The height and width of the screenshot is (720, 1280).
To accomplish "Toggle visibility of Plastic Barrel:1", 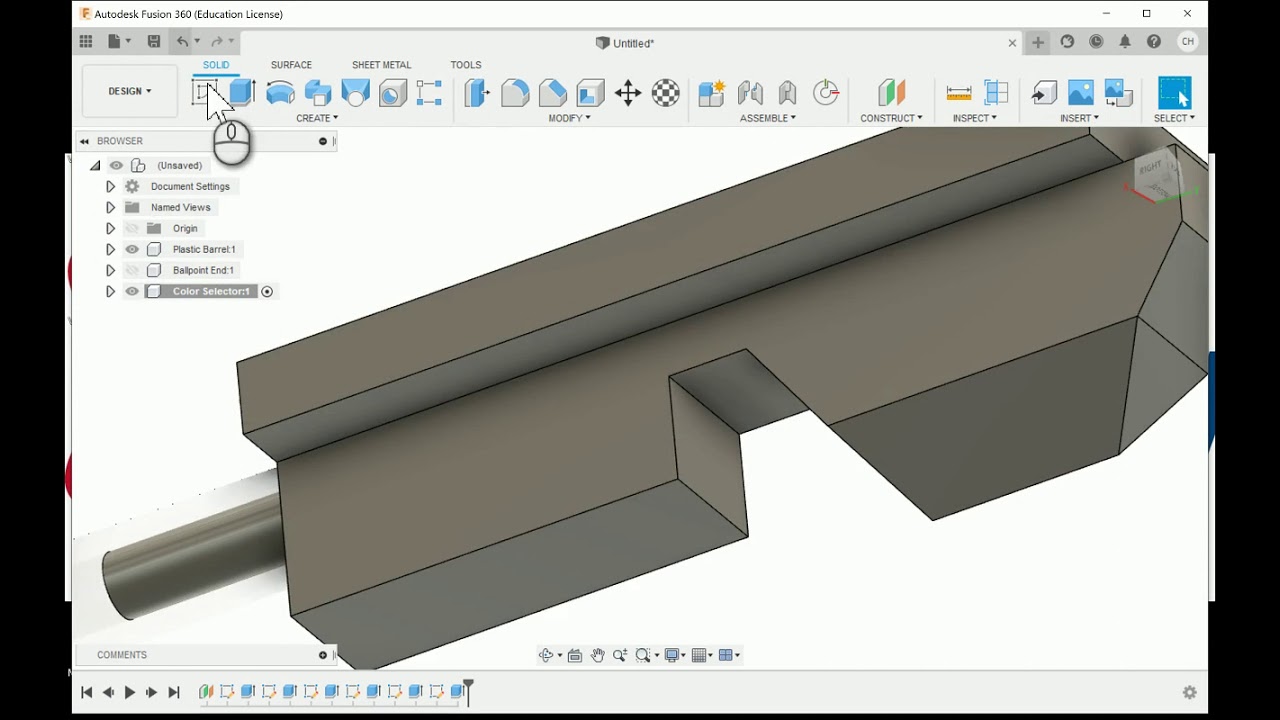I will pos(132,249).
